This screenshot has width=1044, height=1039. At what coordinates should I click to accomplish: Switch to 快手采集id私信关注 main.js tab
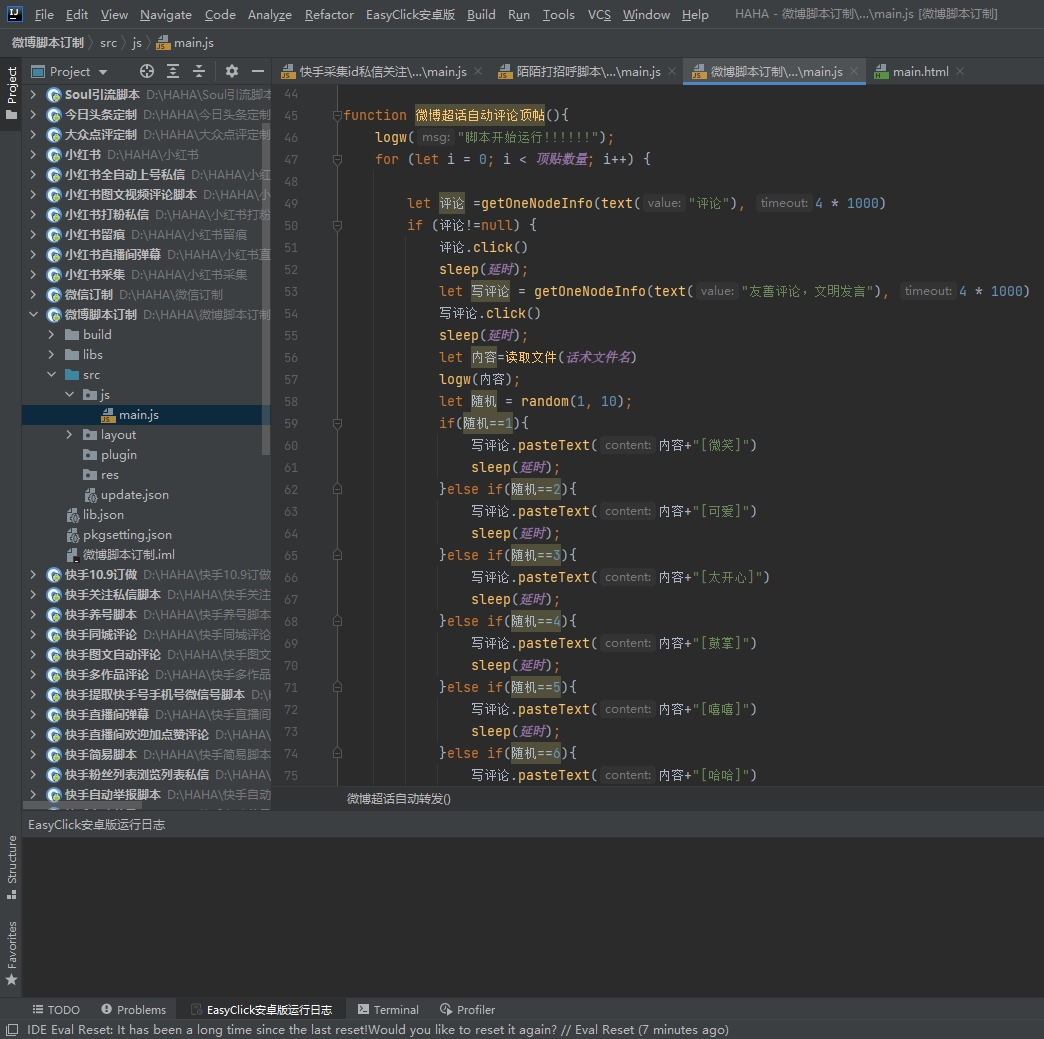pos(382,71)
